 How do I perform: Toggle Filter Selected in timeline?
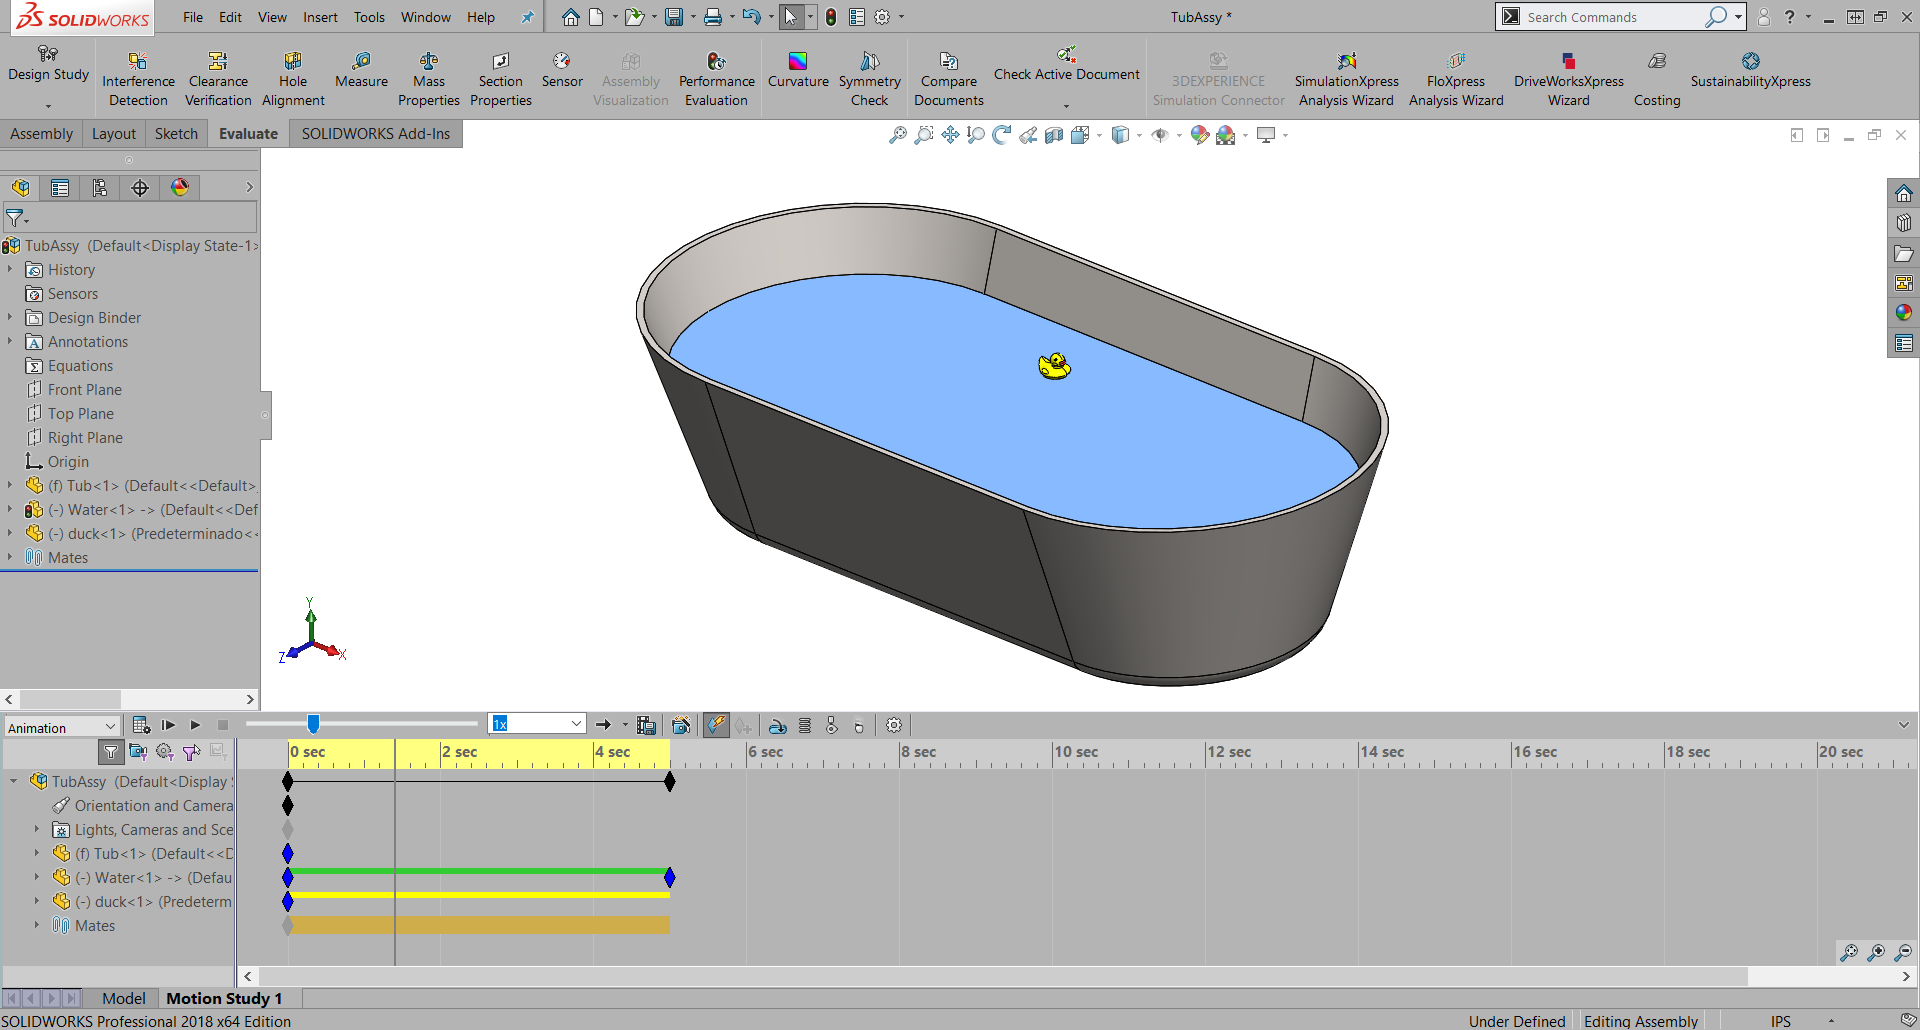(191, 751)
